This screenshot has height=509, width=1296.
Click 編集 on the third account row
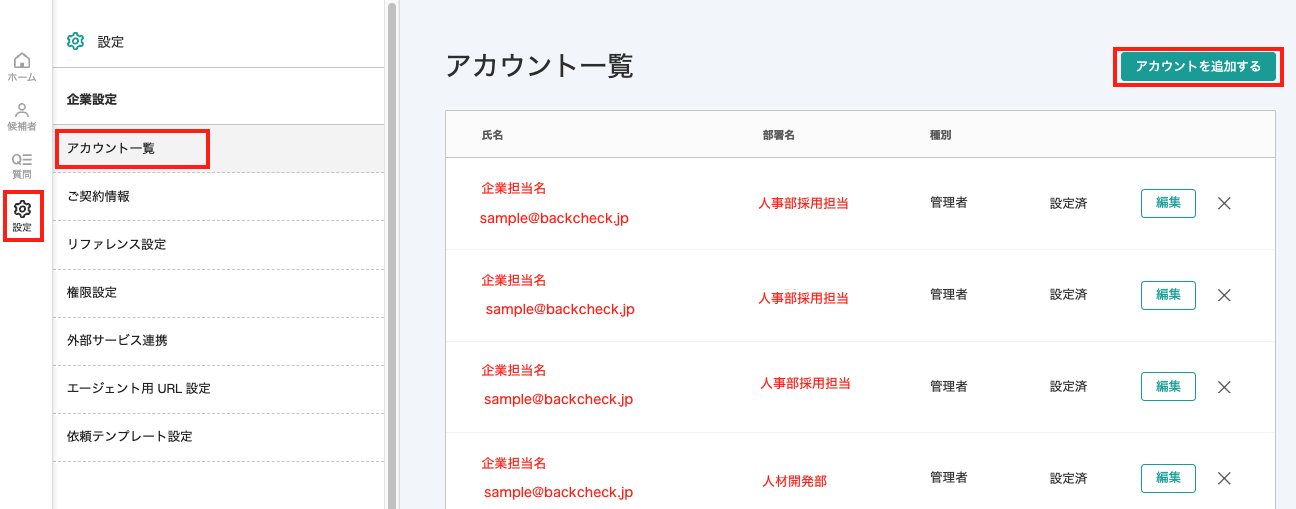coord(1168,387)
